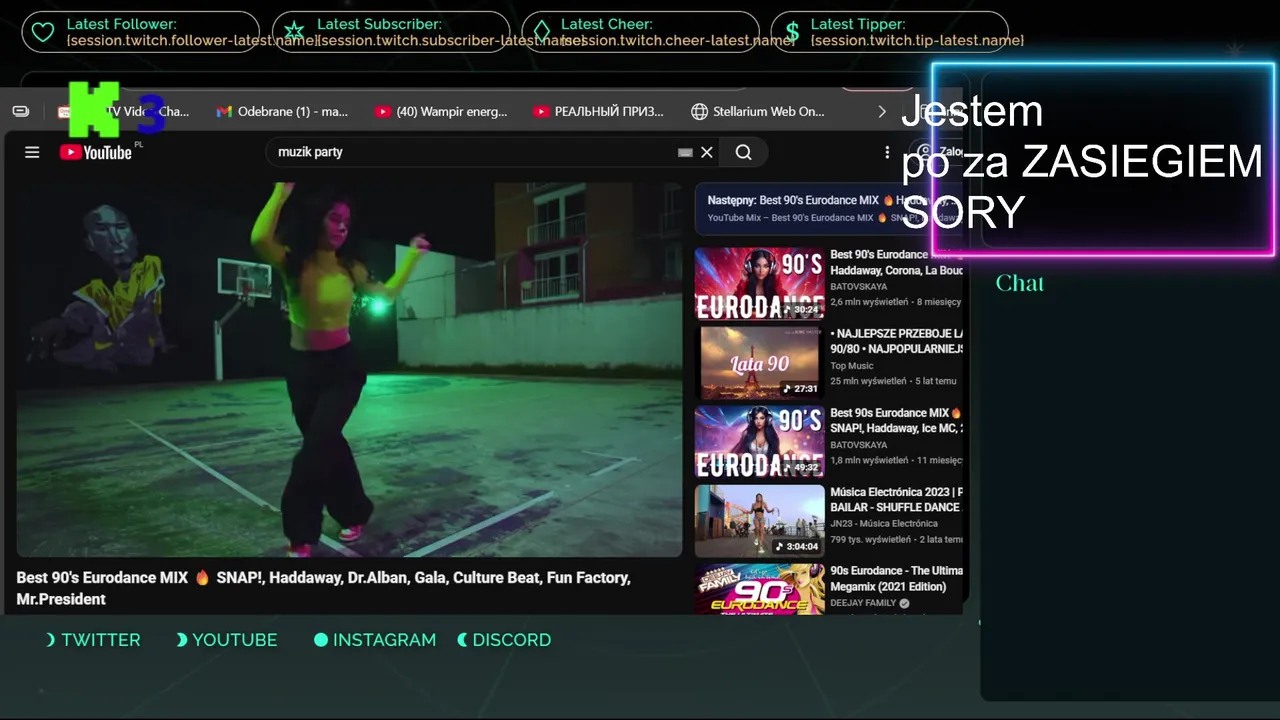Open the 'TV Video Cha...' bookmark

[124, 112]
